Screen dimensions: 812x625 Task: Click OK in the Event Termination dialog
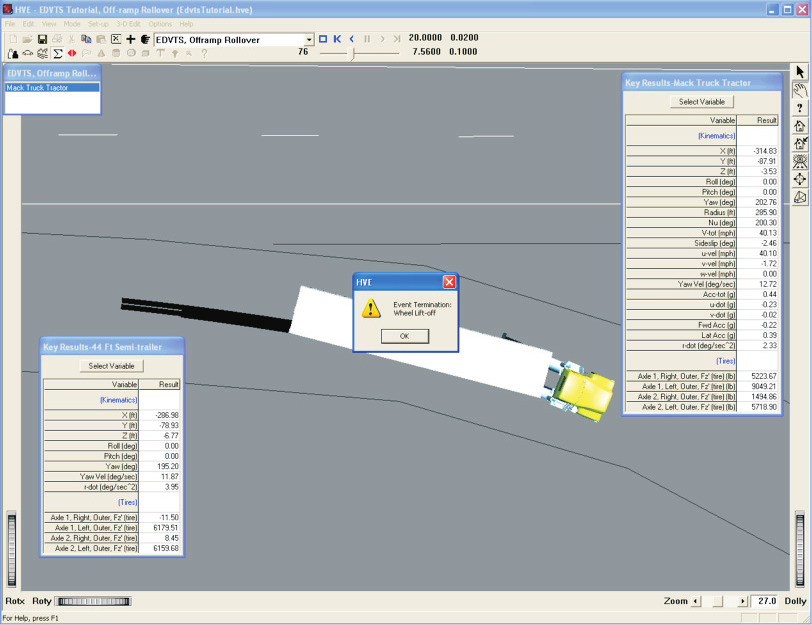pyautogui.click(x=404, y=336)
